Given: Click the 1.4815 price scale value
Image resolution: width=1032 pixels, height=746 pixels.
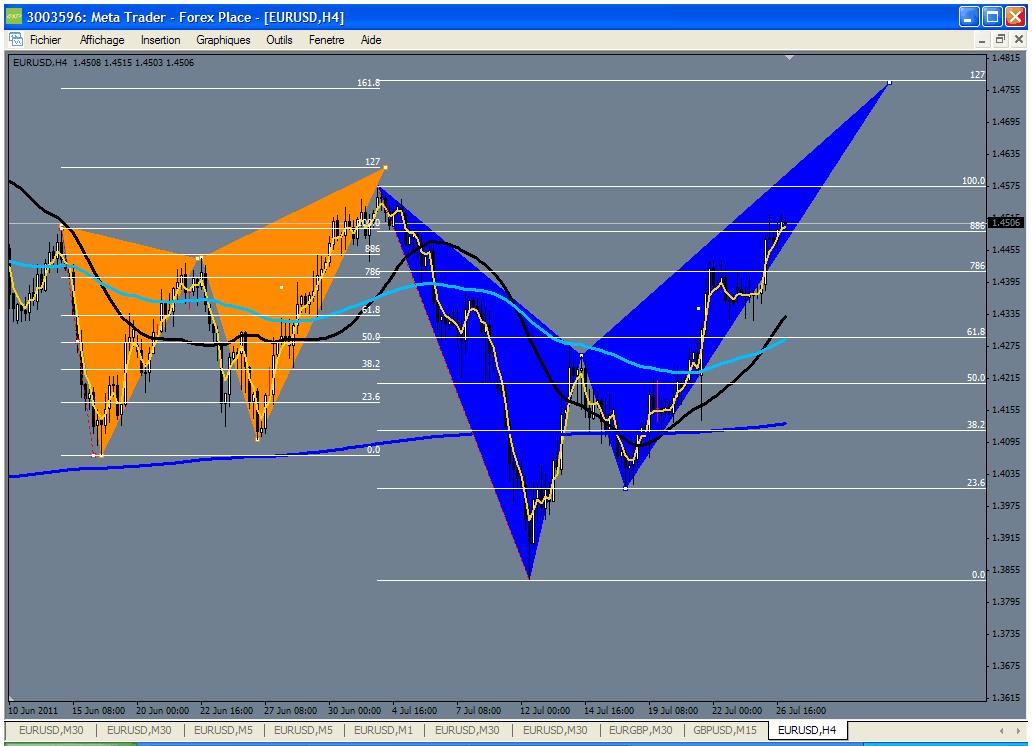Looking at the screenshot, I should click(1007, 57).
